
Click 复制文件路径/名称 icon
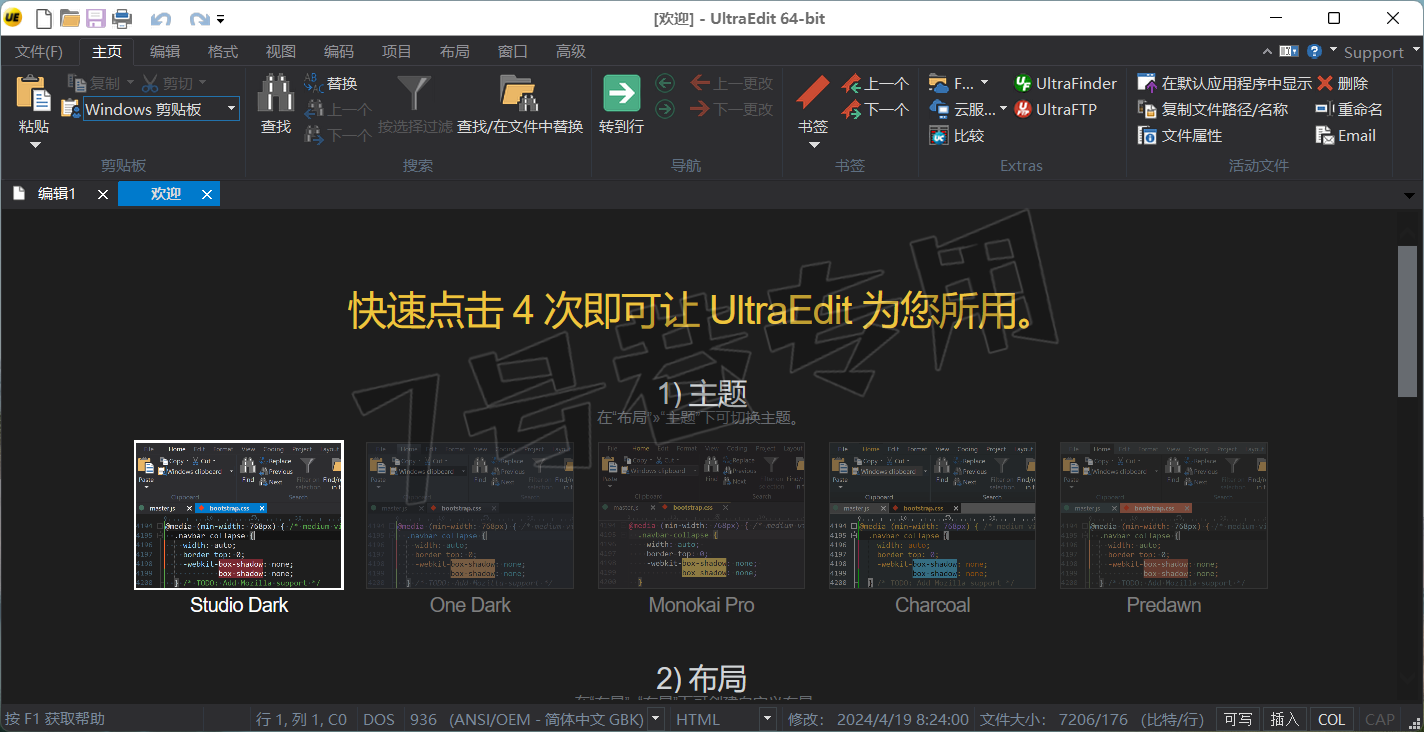coord(1147,110)
